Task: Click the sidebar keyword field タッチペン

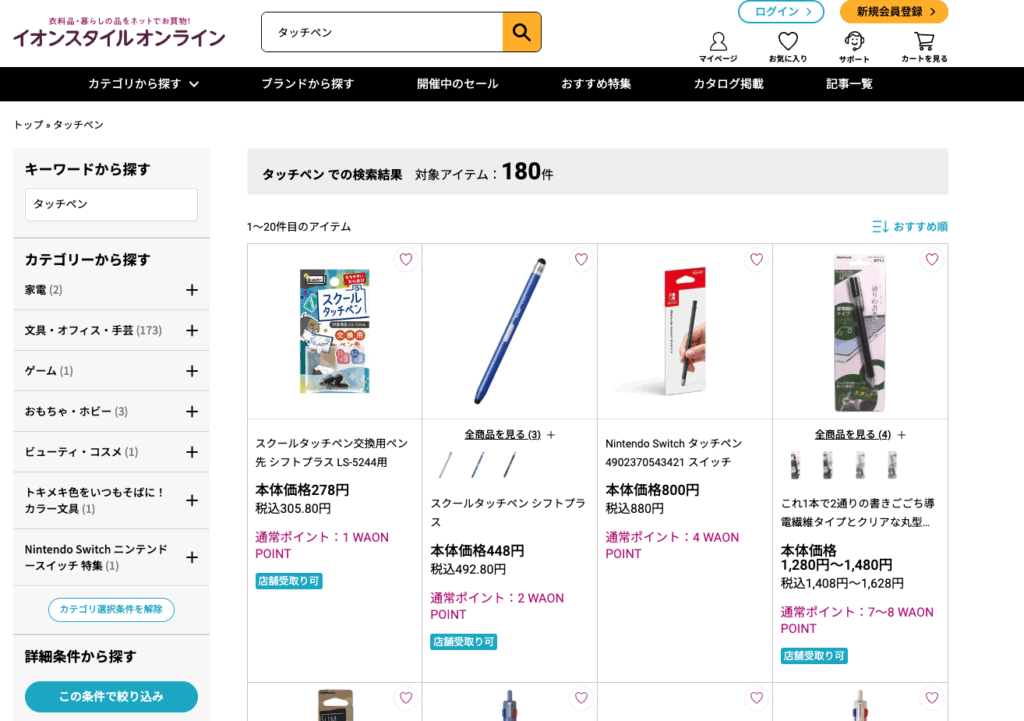Action: pyautogui.click(x=111, y=204)
